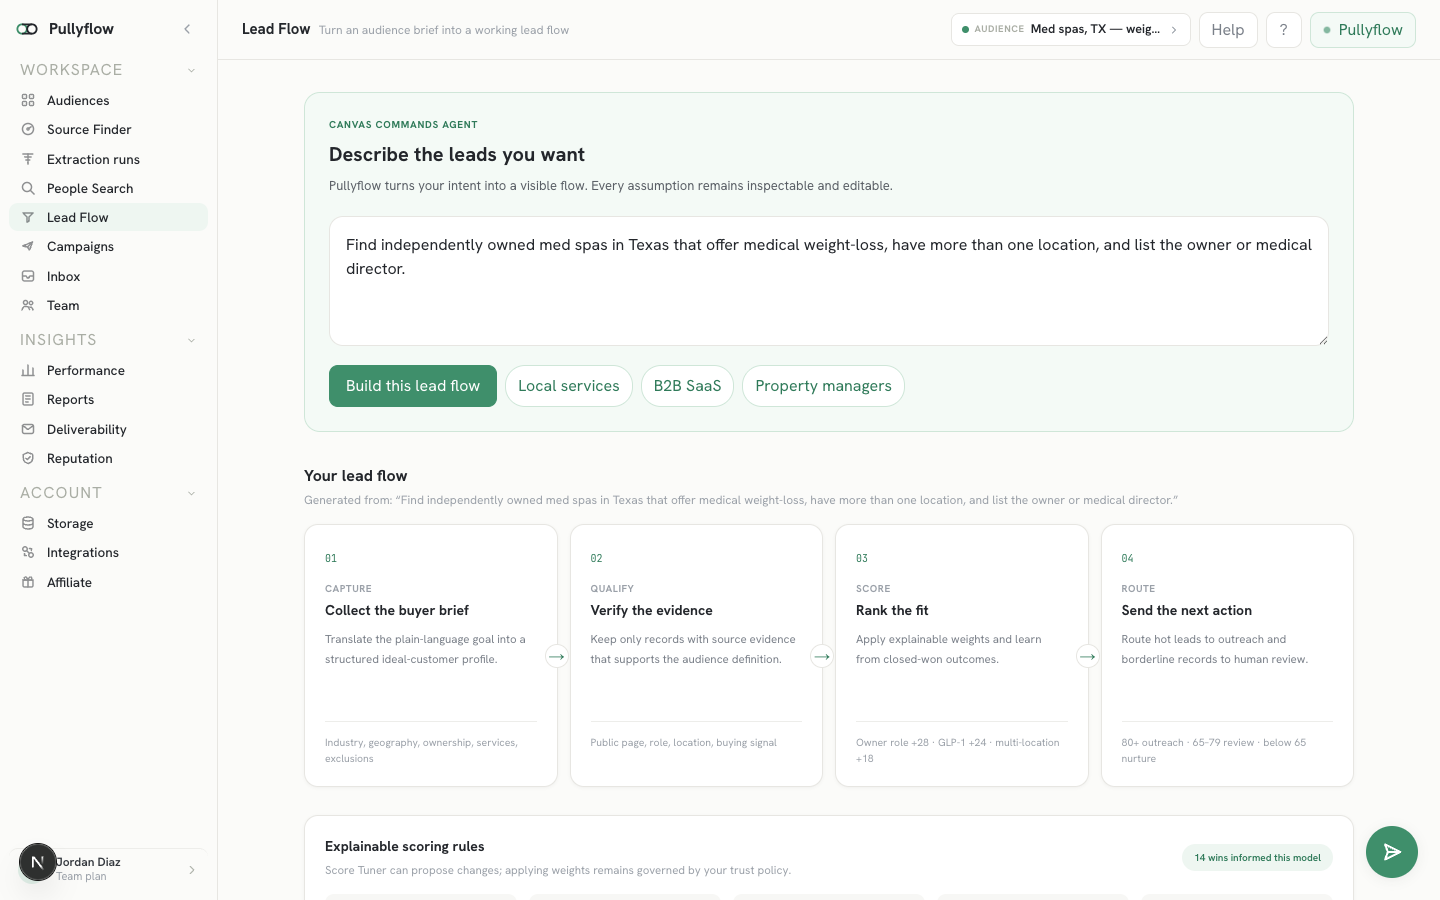Select Property managers preset
The height and width of the screenshot is (900, 1440).
coord(823,386)
